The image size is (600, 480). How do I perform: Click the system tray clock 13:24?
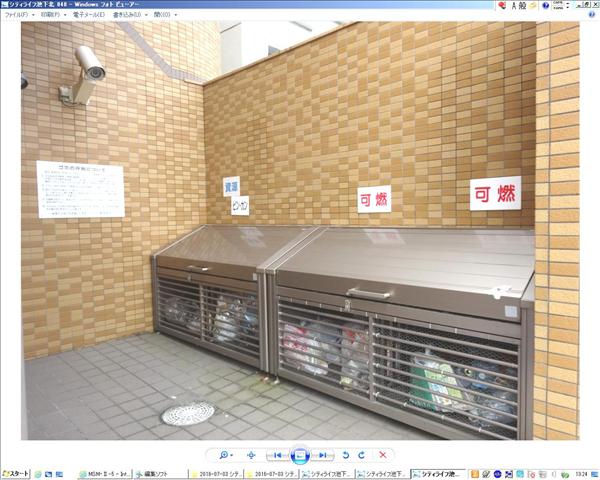point(581,474)
